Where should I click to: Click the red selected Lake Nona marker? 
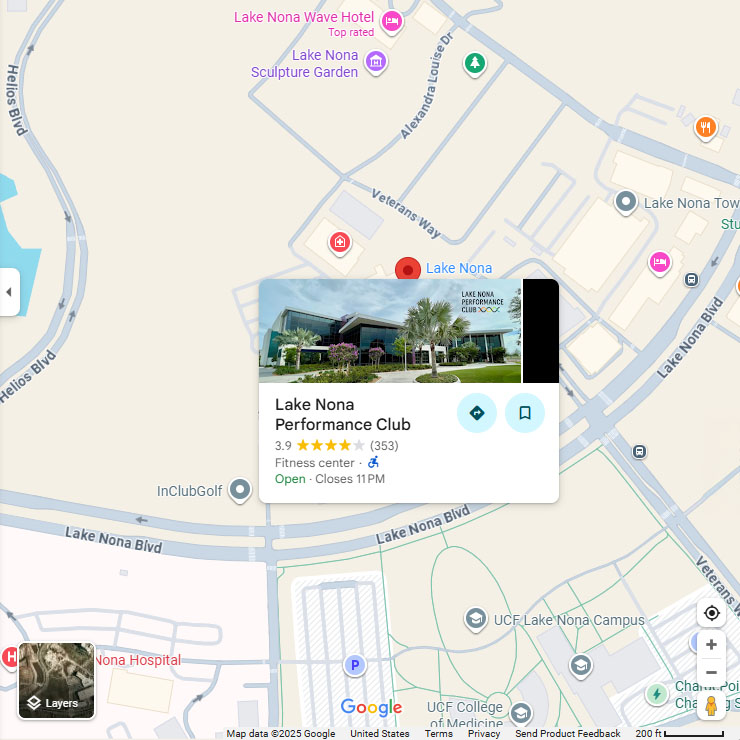[408, 269]
